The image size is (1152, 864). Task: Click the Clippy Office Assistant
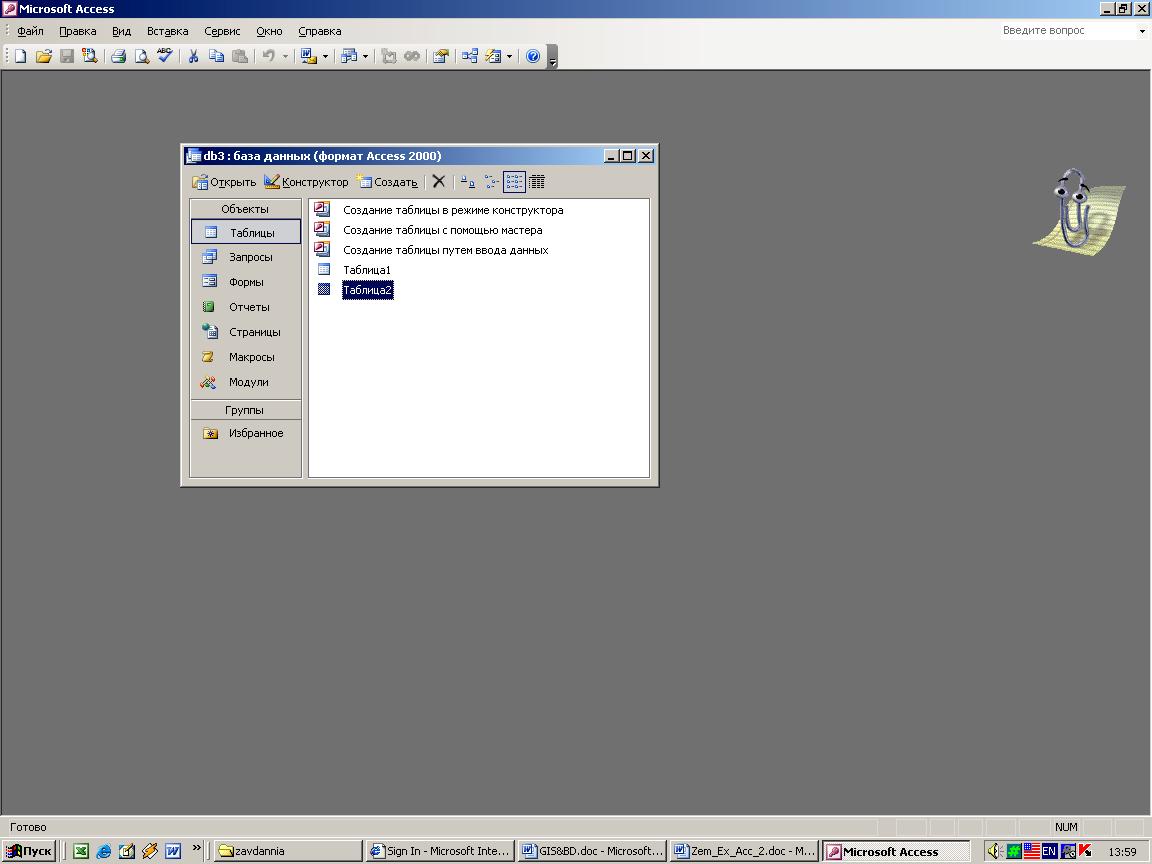point(1079,212)
